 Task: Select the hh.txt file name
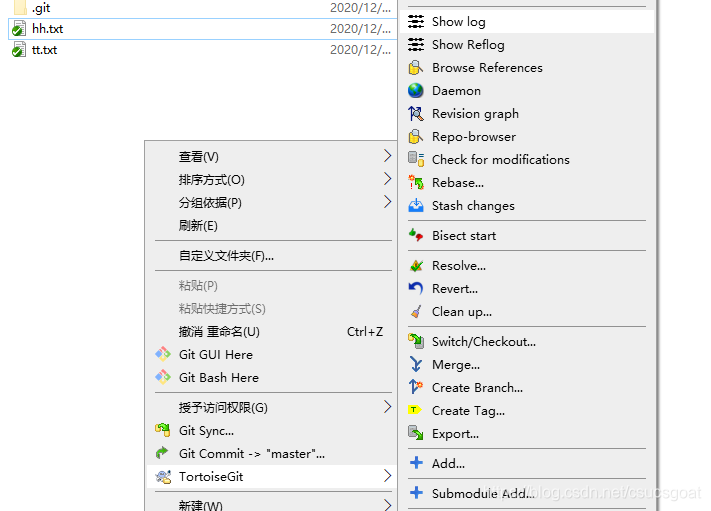point(48,29)
